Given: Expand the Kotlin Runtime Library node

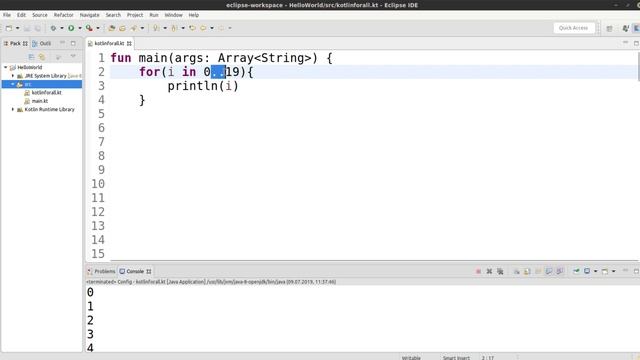Looking at the screenshot, I should click(13, 109).
